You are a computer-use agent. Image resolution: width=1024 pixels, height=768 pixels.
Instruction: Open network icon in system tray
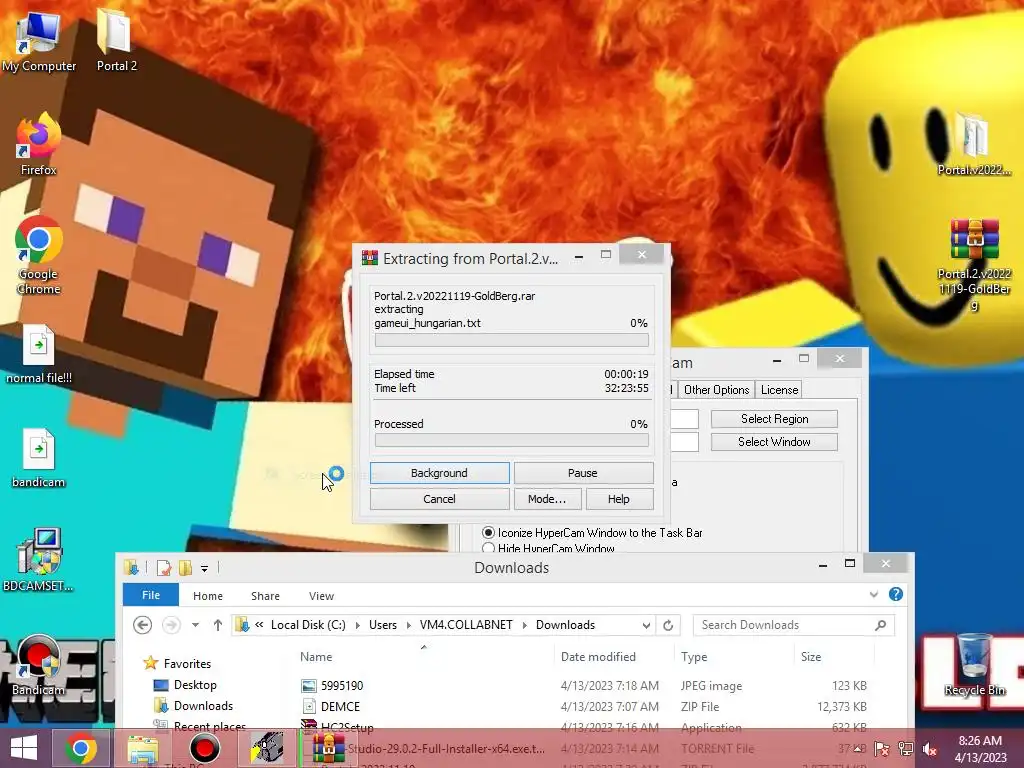tap(906, 749)
